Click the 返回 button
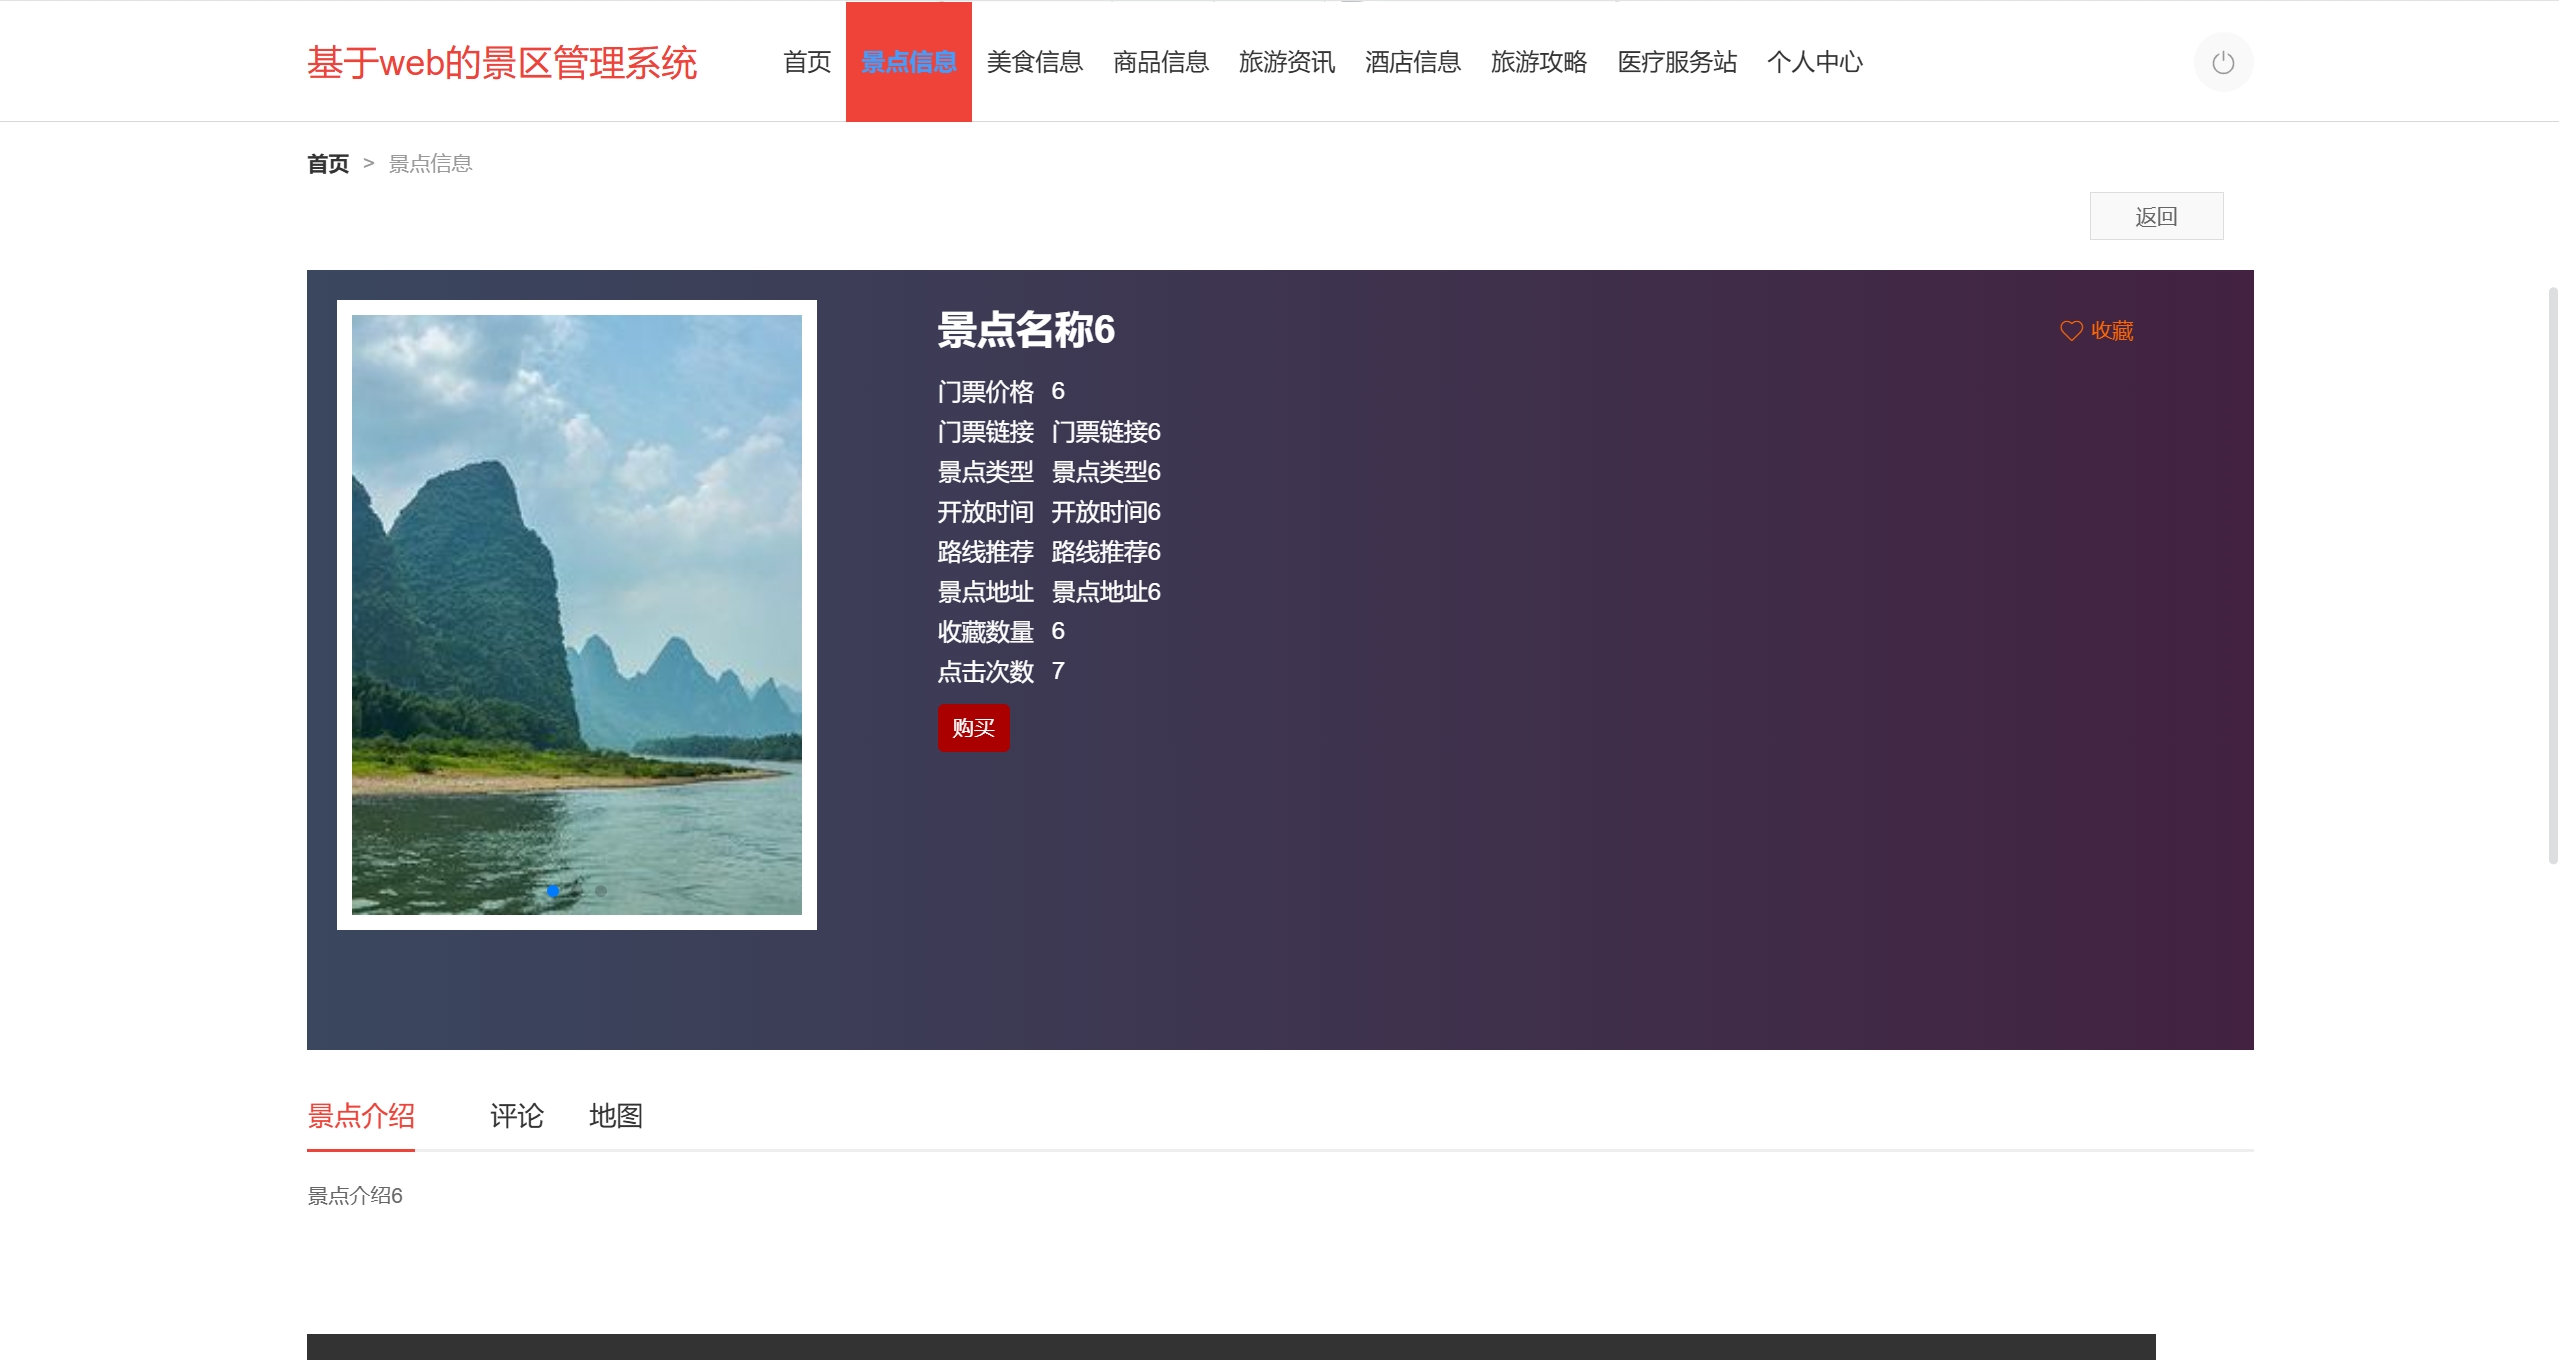The image size is (2559, 1360). click(2156, 216)
